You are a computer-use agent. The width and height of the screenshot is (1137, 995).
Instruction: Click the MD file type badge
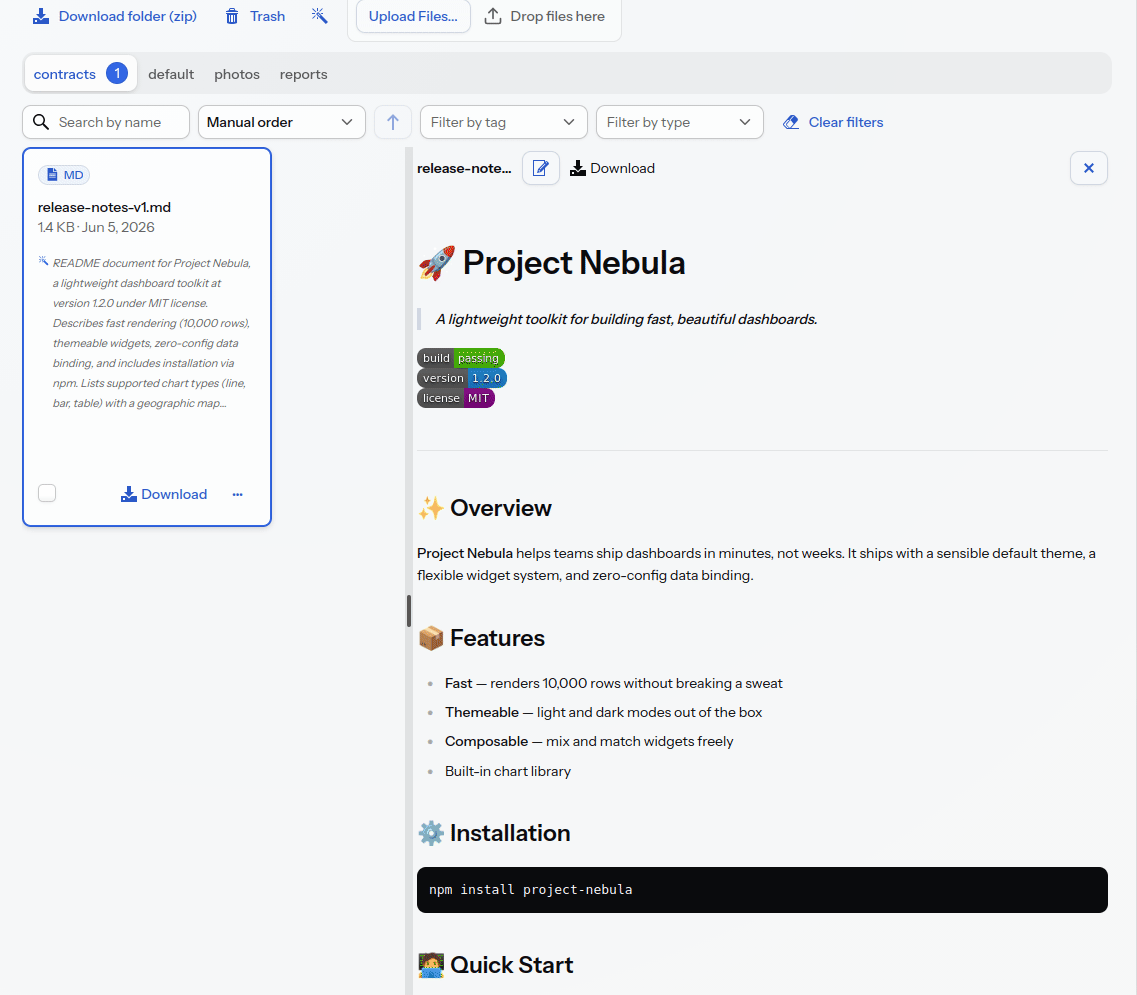(64, 175)
